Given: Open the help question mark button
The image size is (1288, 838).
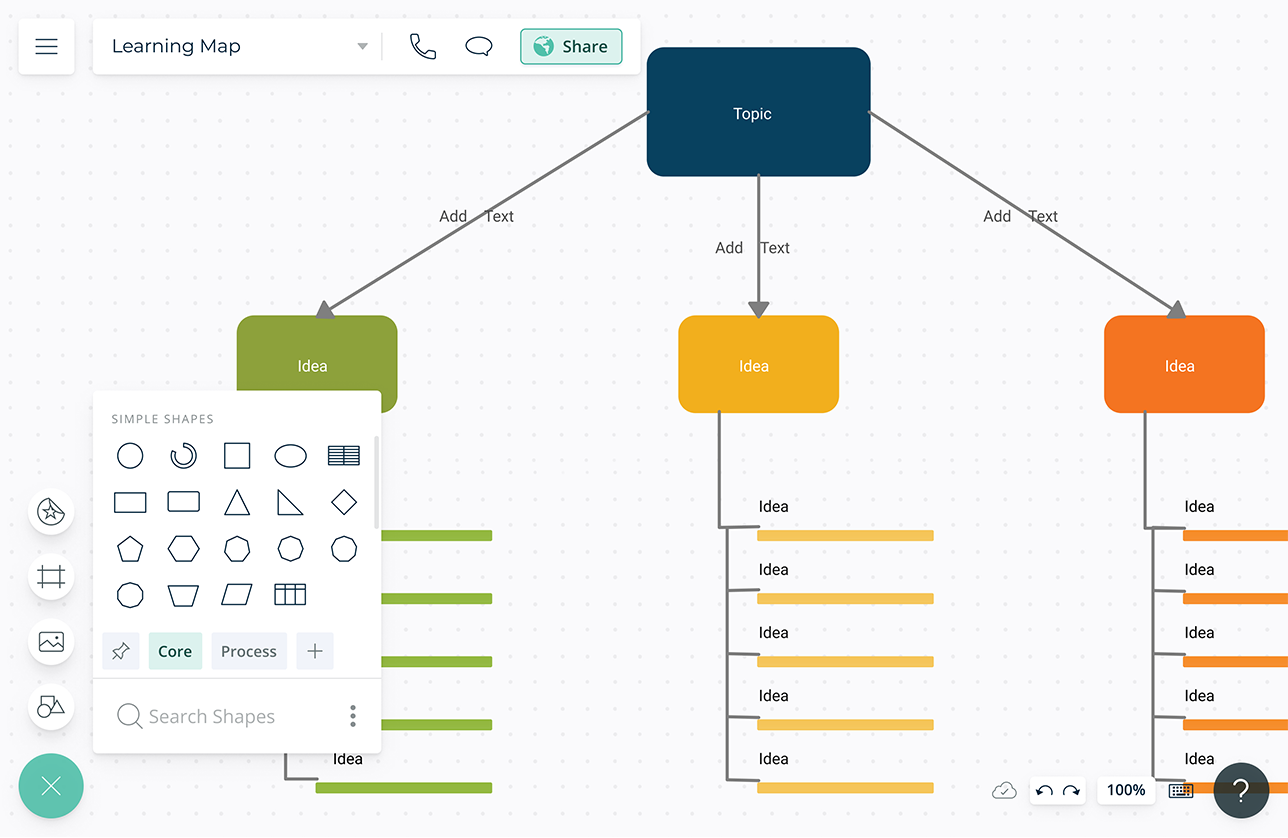Looking at the screenshot, I should coord(1241,791).
